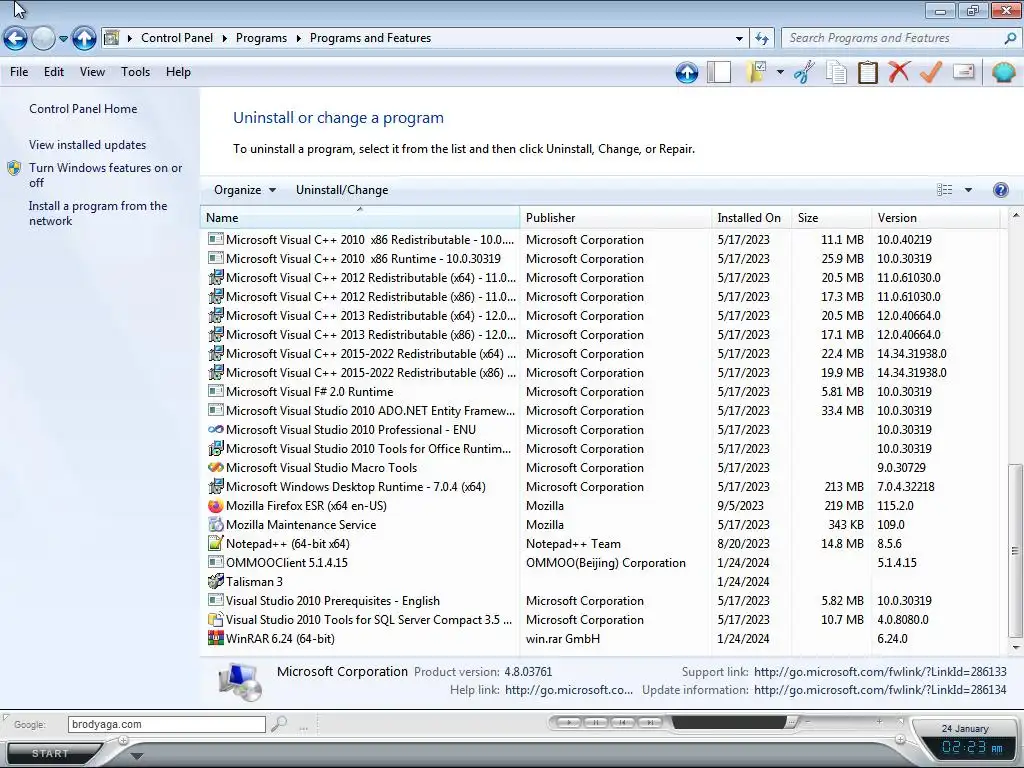Open the Tools menu
Image resolution: width=1024 pixels, height=768 pixels.
click(135, 72)
